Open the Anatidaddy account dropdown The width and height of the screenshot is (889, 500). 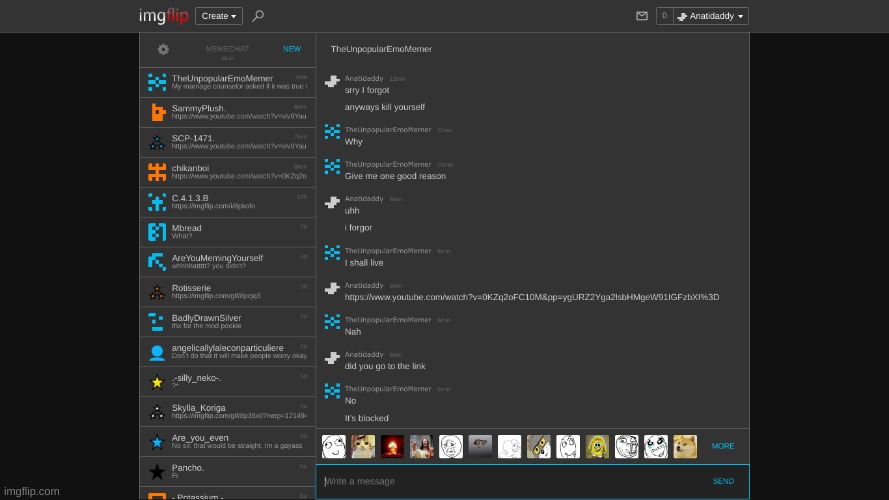711,16
